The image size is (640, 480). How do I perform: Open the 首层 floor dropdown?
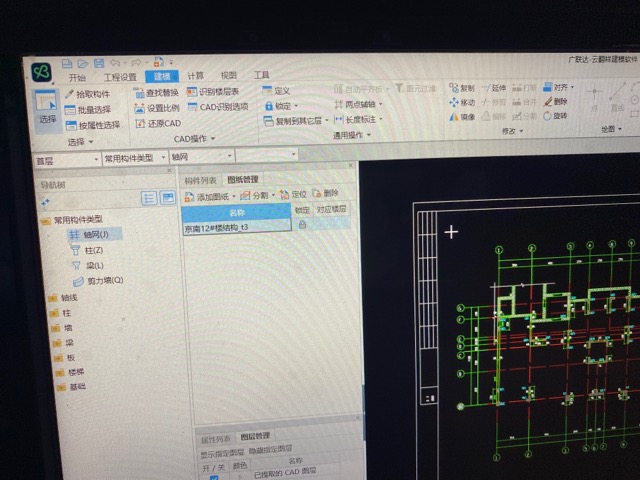tap(67, 160)
